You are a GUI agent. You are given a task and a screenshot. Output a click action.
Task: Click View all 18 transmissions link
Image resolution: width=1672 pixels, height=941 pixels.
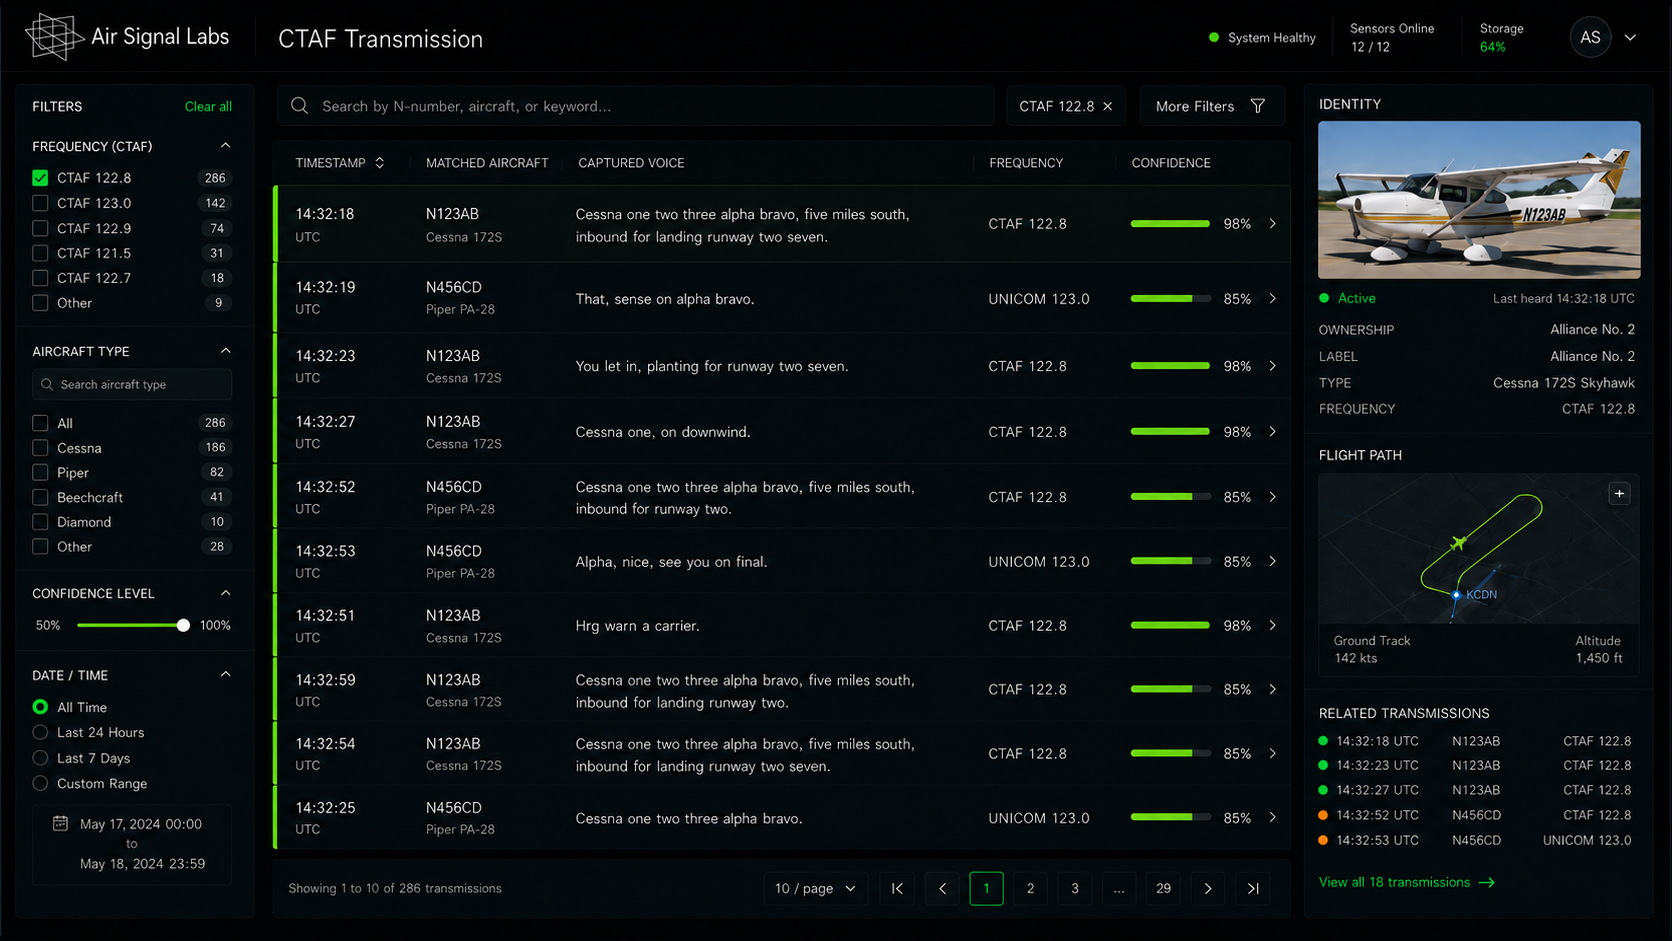1406,882
